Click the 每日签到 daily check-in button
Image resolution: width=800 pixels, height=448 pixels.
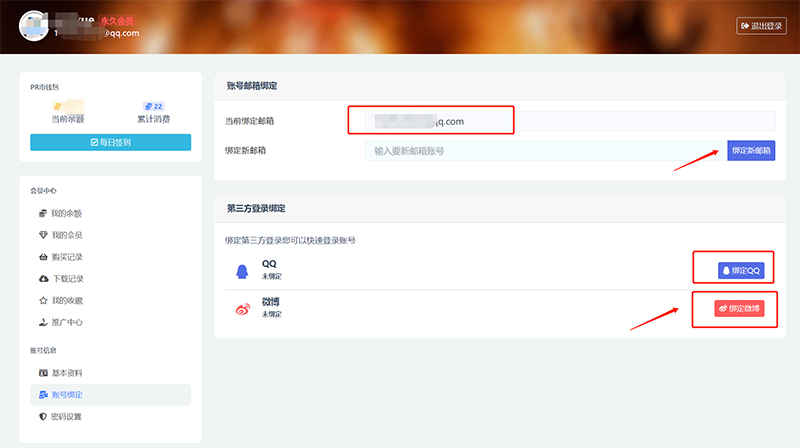(x=111, y=142)
